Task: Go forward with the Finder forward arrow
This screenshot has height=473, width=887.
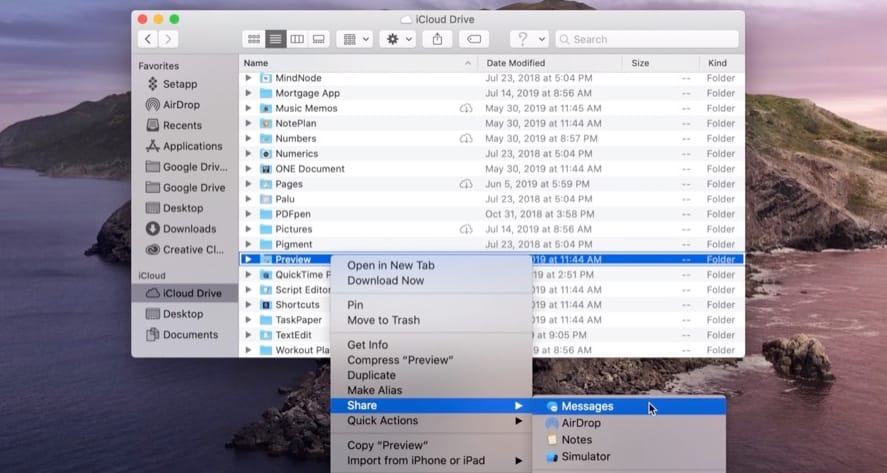Action: [x=168, y=39]
